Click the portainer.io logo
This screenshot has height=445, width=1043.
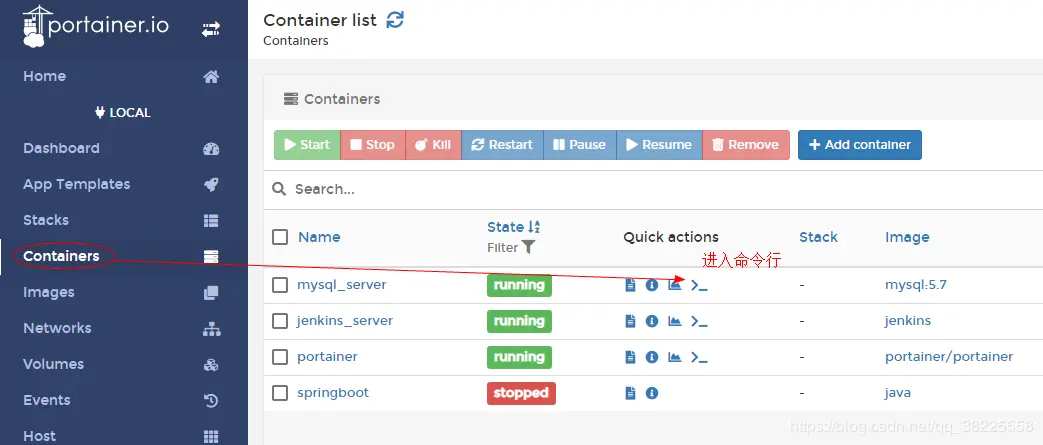(96, 25)
